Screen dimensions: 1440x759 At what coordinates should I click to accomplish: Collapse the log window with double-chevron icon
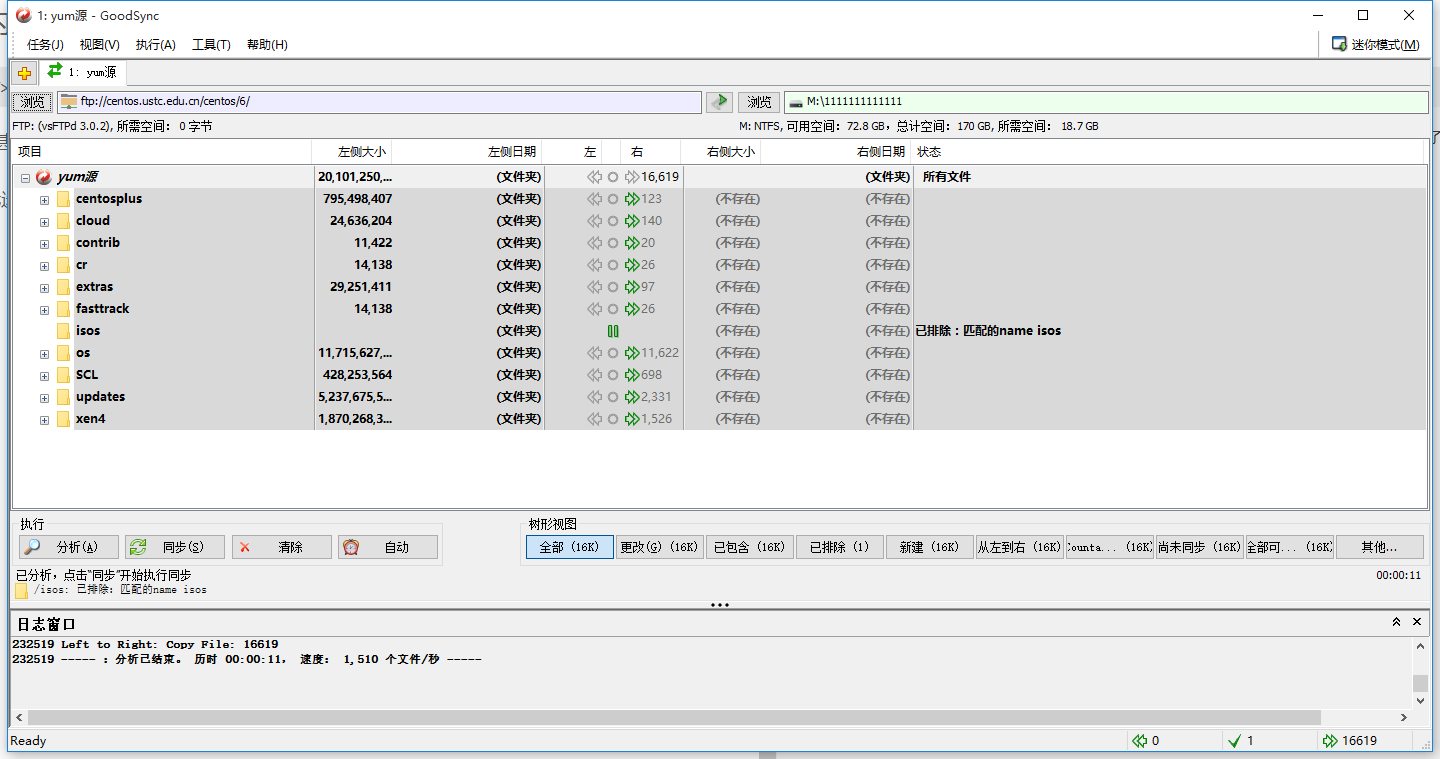1396,622
